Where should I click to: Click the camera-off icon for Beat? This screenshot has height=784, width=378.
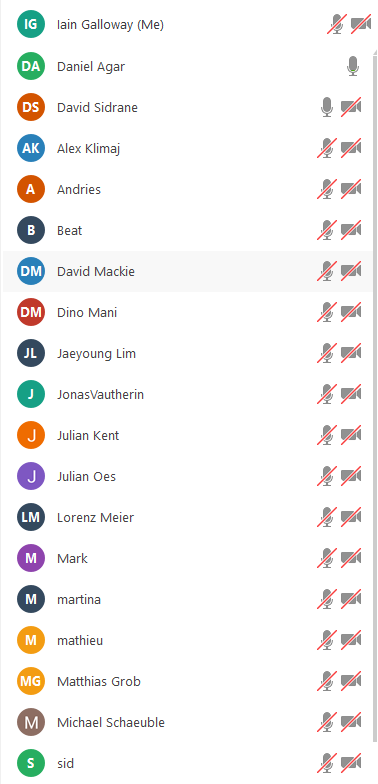pos(351,230)
